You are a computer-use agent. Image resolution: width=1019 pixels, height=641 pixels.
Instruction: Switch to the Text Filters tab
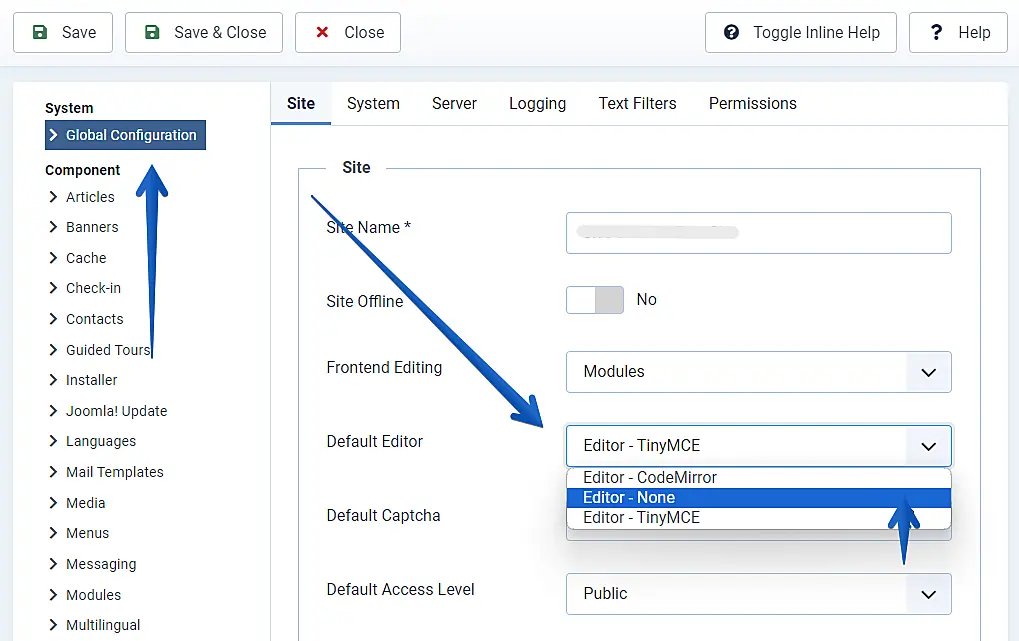tap(637, 104)
